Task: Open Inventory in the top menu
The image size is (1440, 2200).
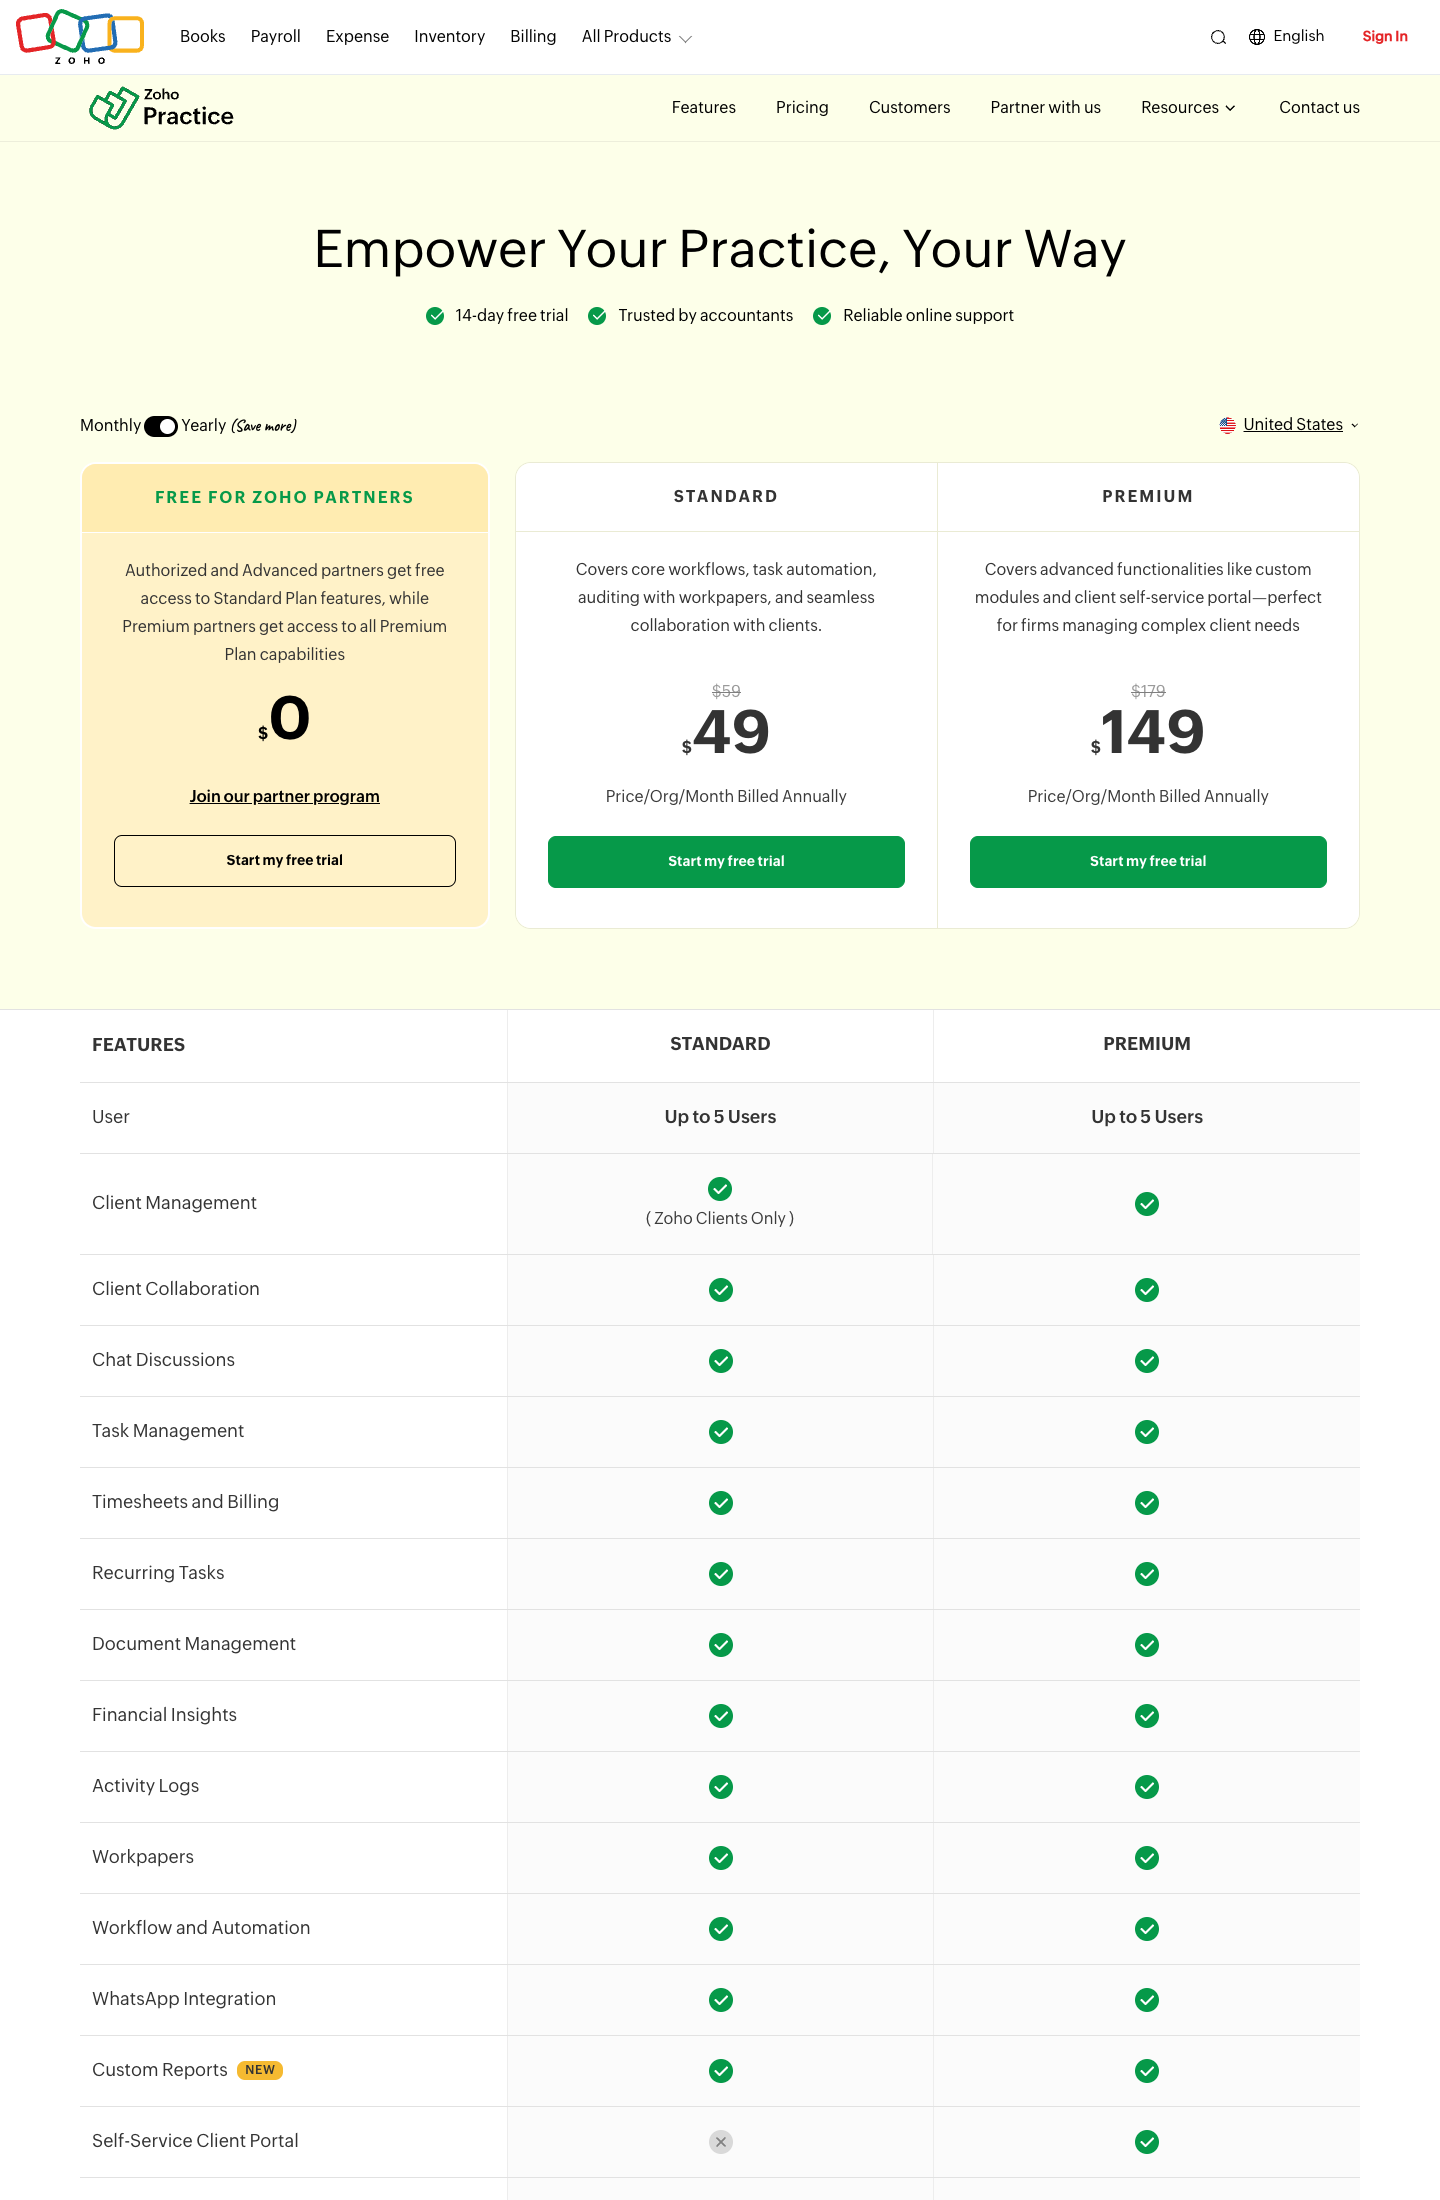Action: (449, 37)
